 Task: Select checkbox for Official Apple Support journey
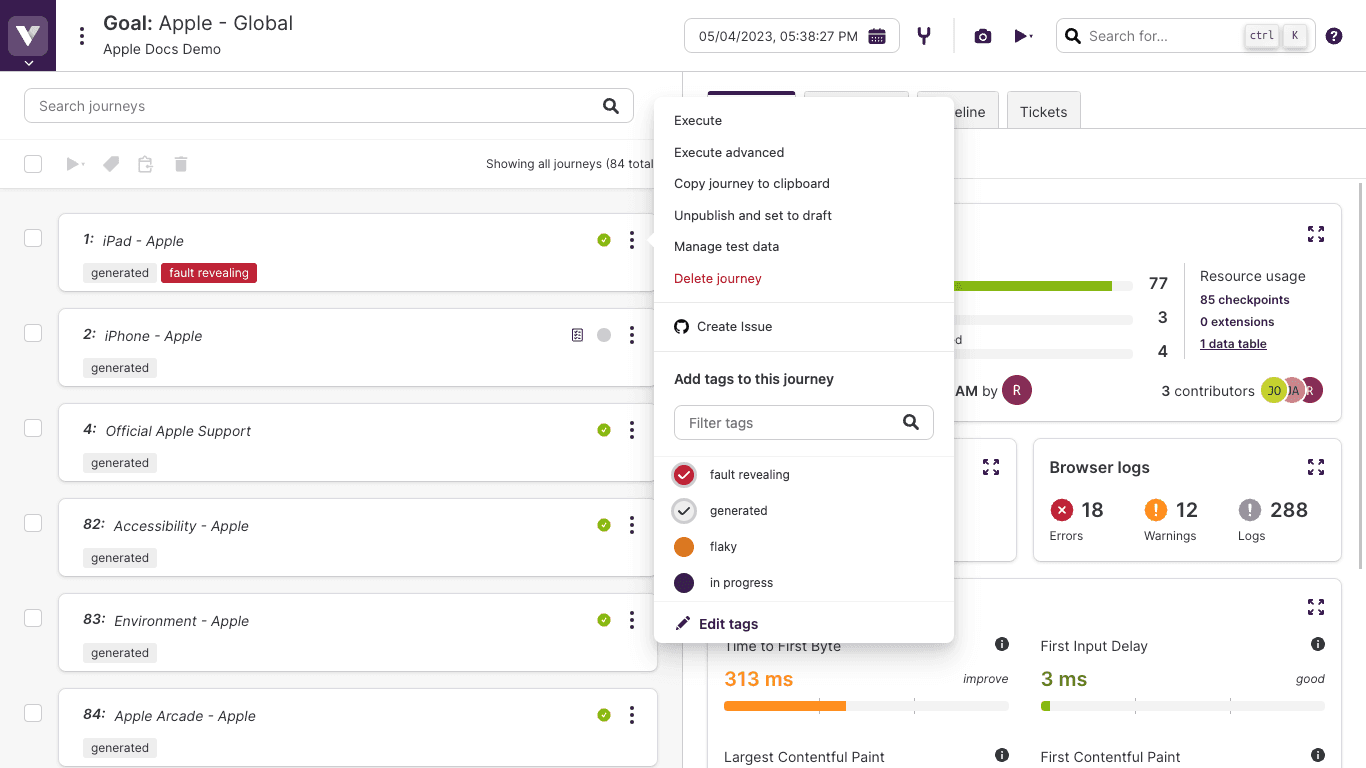coord(33,428)
